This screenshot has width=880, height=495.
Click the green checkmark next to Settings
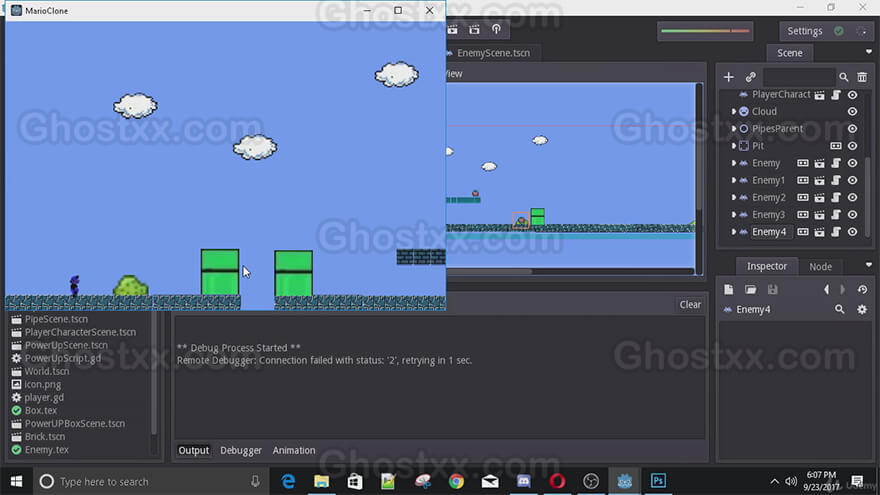click(838, 31)
